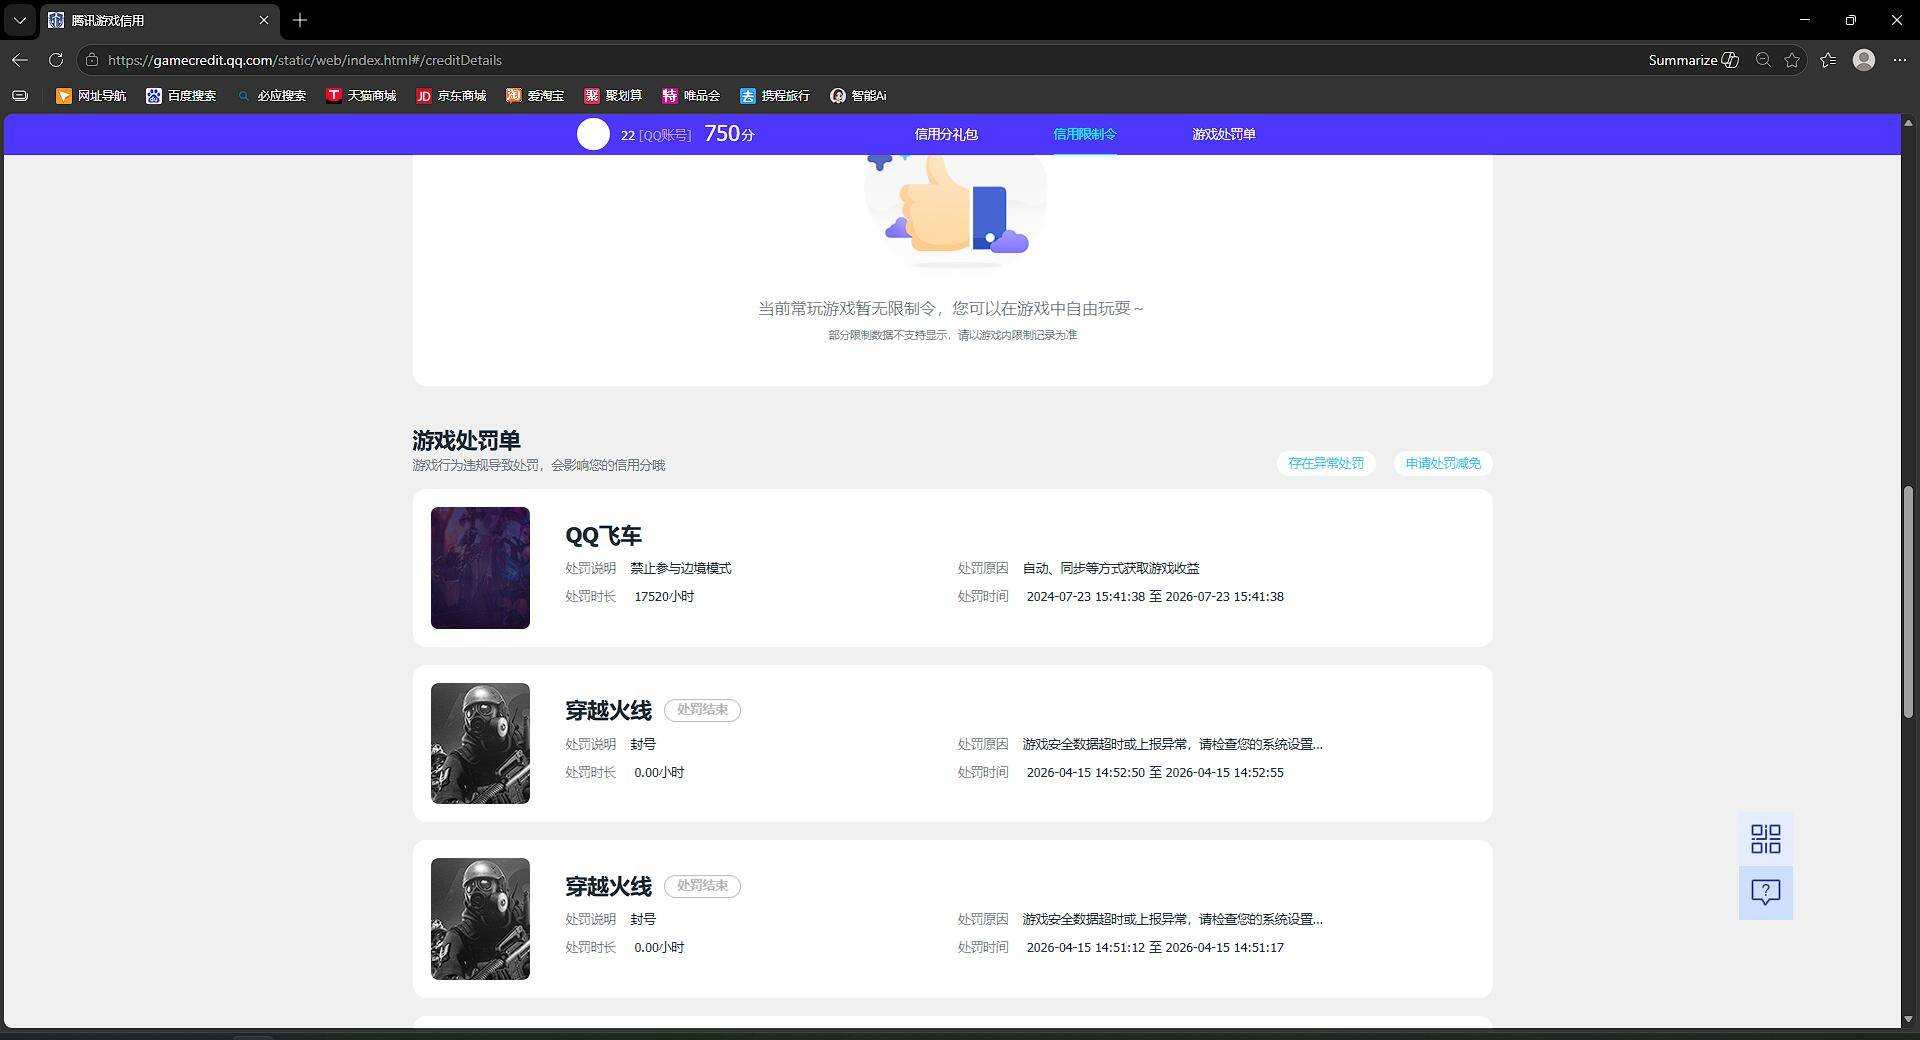Click the white account avatar circle
Image resolution: width=1920 pixels, height=1040 pixels.
pyautogui.click(x=593, y=134)
